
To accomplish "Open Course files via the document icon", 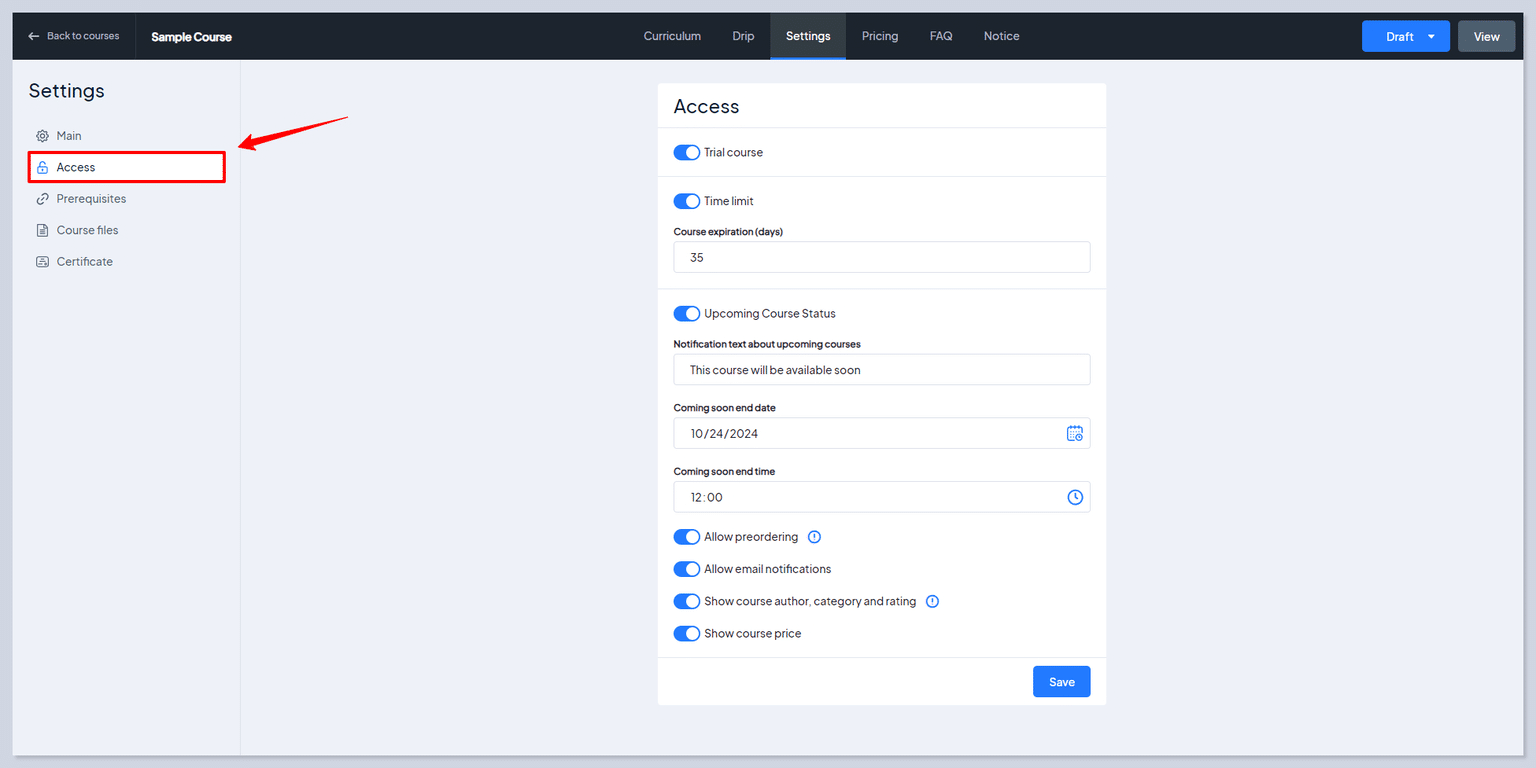I will click(x=42, y=229).
